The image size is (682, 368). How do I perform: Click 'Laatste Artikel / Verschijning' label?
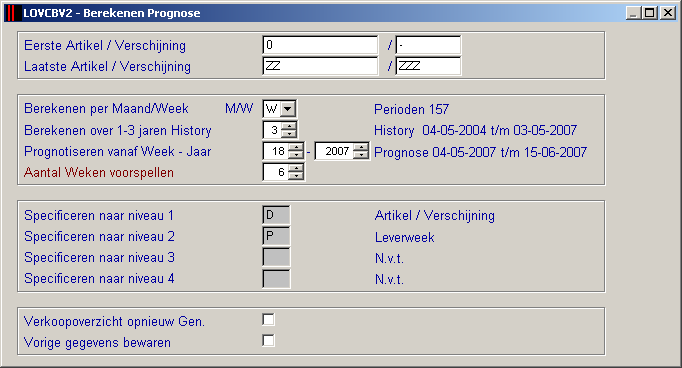point(107,67)
